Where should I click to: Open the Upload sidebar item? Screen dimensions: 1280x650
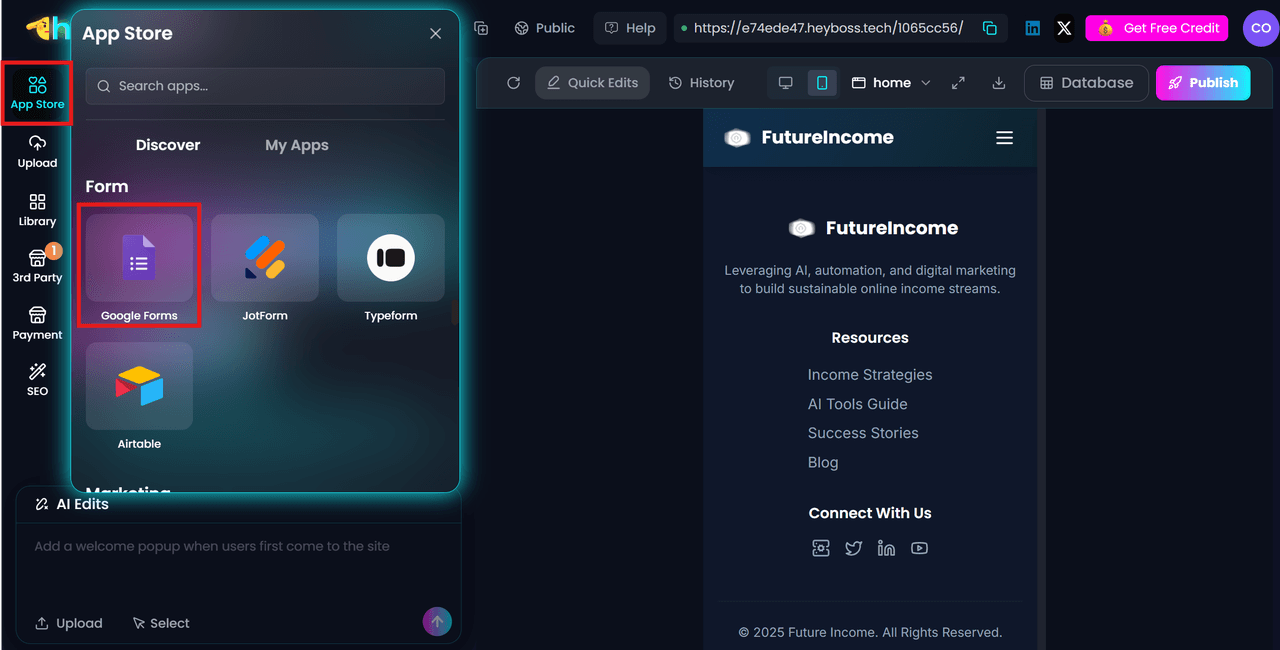37,151
